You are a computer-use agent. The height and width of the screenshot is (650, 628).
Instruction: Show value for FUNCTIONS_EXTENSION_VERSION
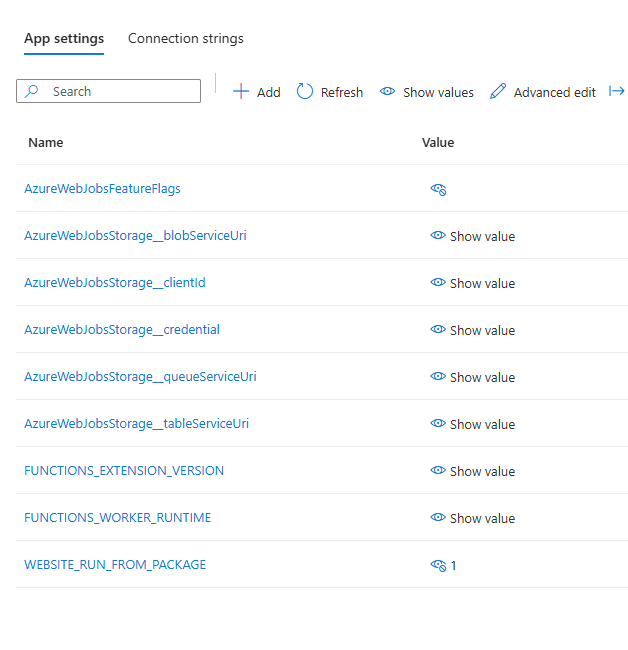(473, 471)
